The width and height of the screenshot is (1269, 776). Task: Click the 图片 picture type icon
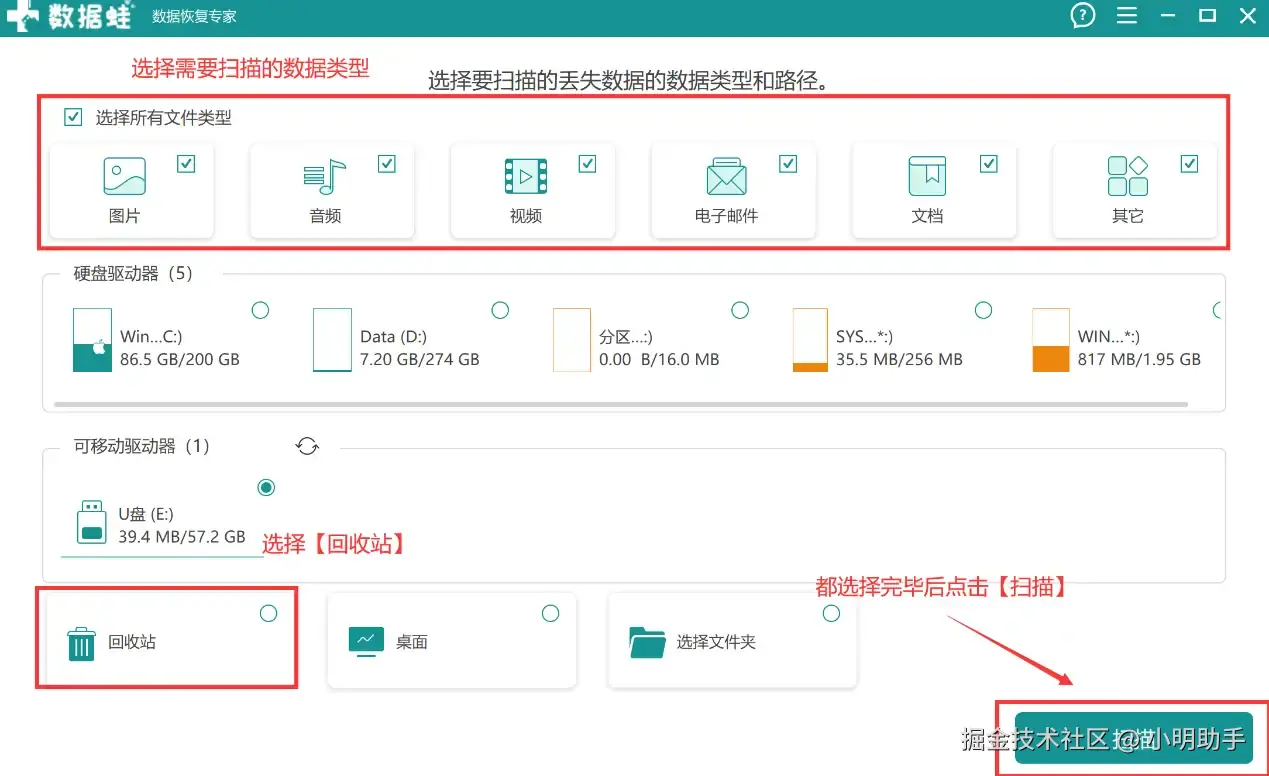pyautogui.click(x=124, y=176)
